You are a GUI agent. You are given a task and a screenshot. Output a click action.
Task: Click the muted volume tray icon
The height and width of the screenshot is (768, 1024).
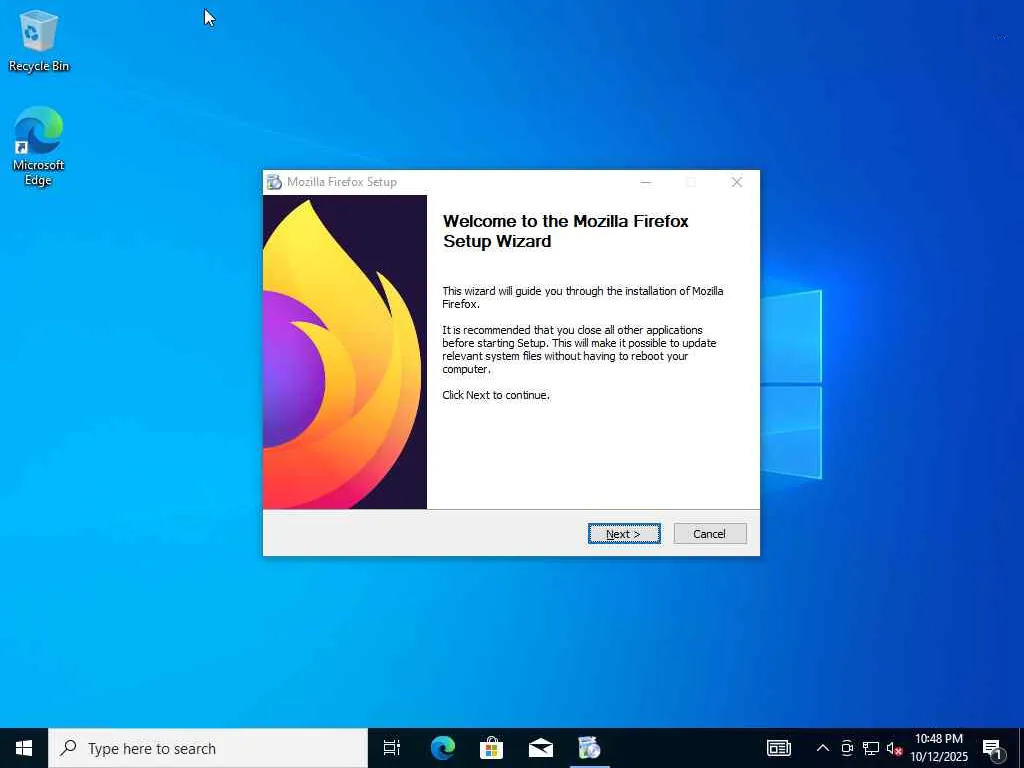click(x=894, y=748)
